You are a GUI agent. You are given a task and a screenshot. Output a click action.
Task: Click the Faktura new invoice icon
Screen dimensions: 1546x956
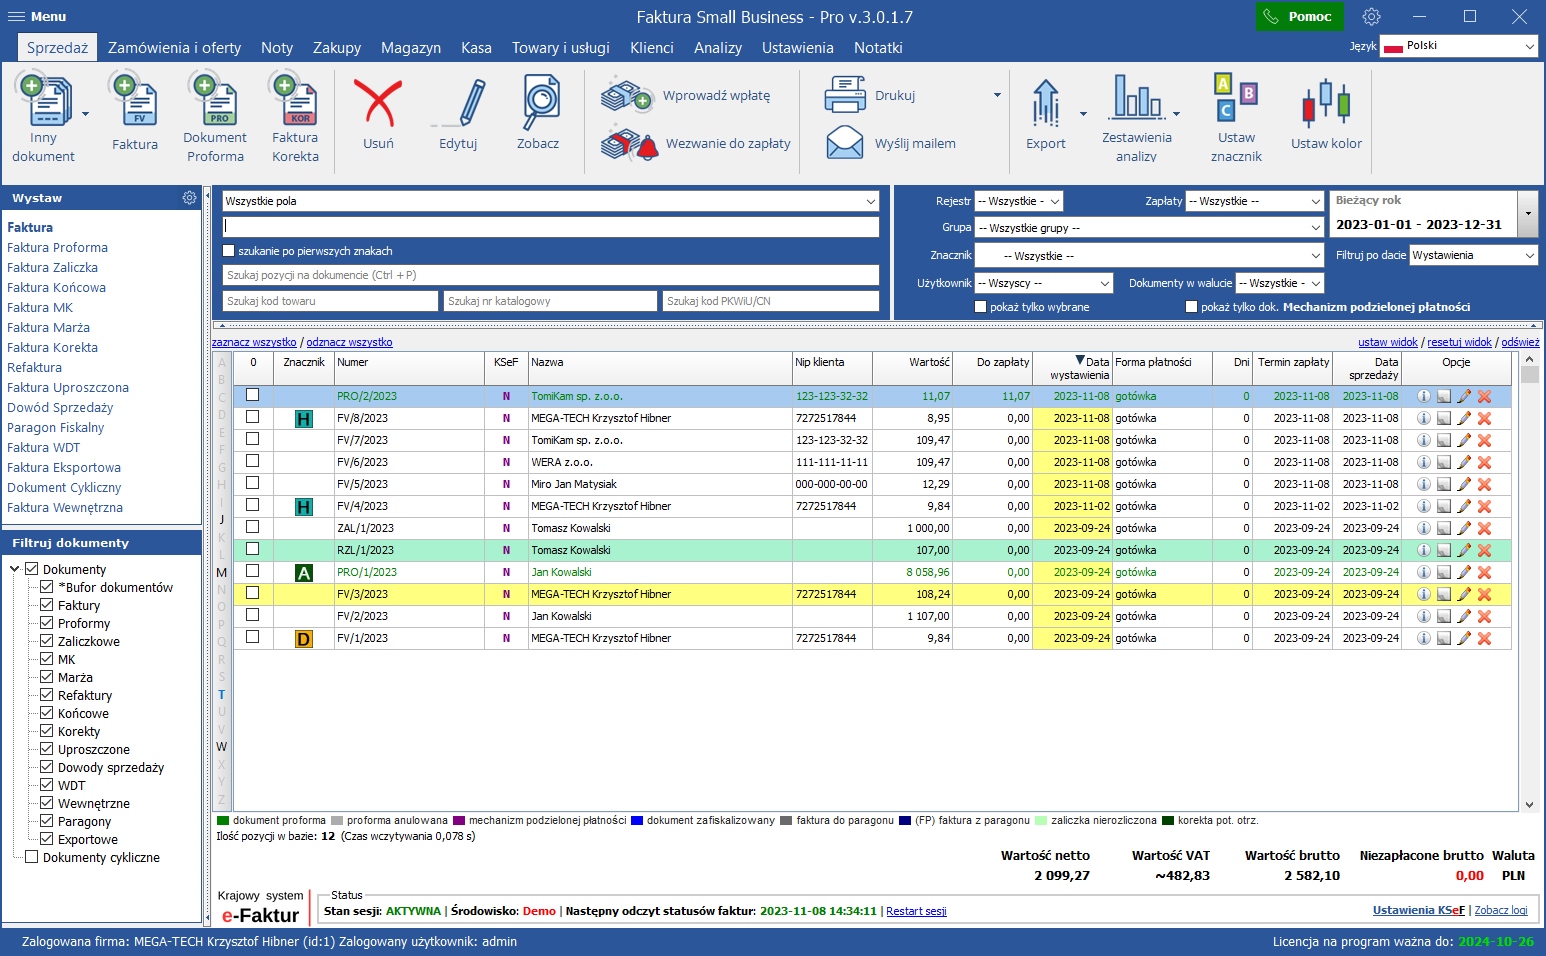coord(135,103)
